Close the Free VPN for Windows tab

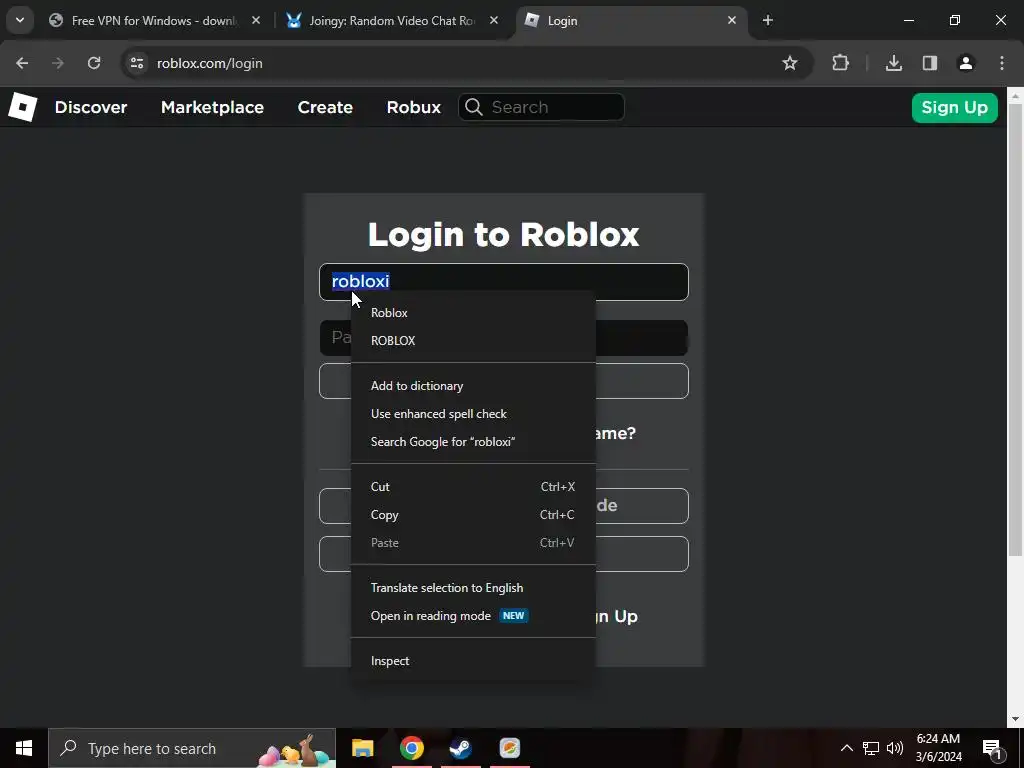(x=256, y=20)
